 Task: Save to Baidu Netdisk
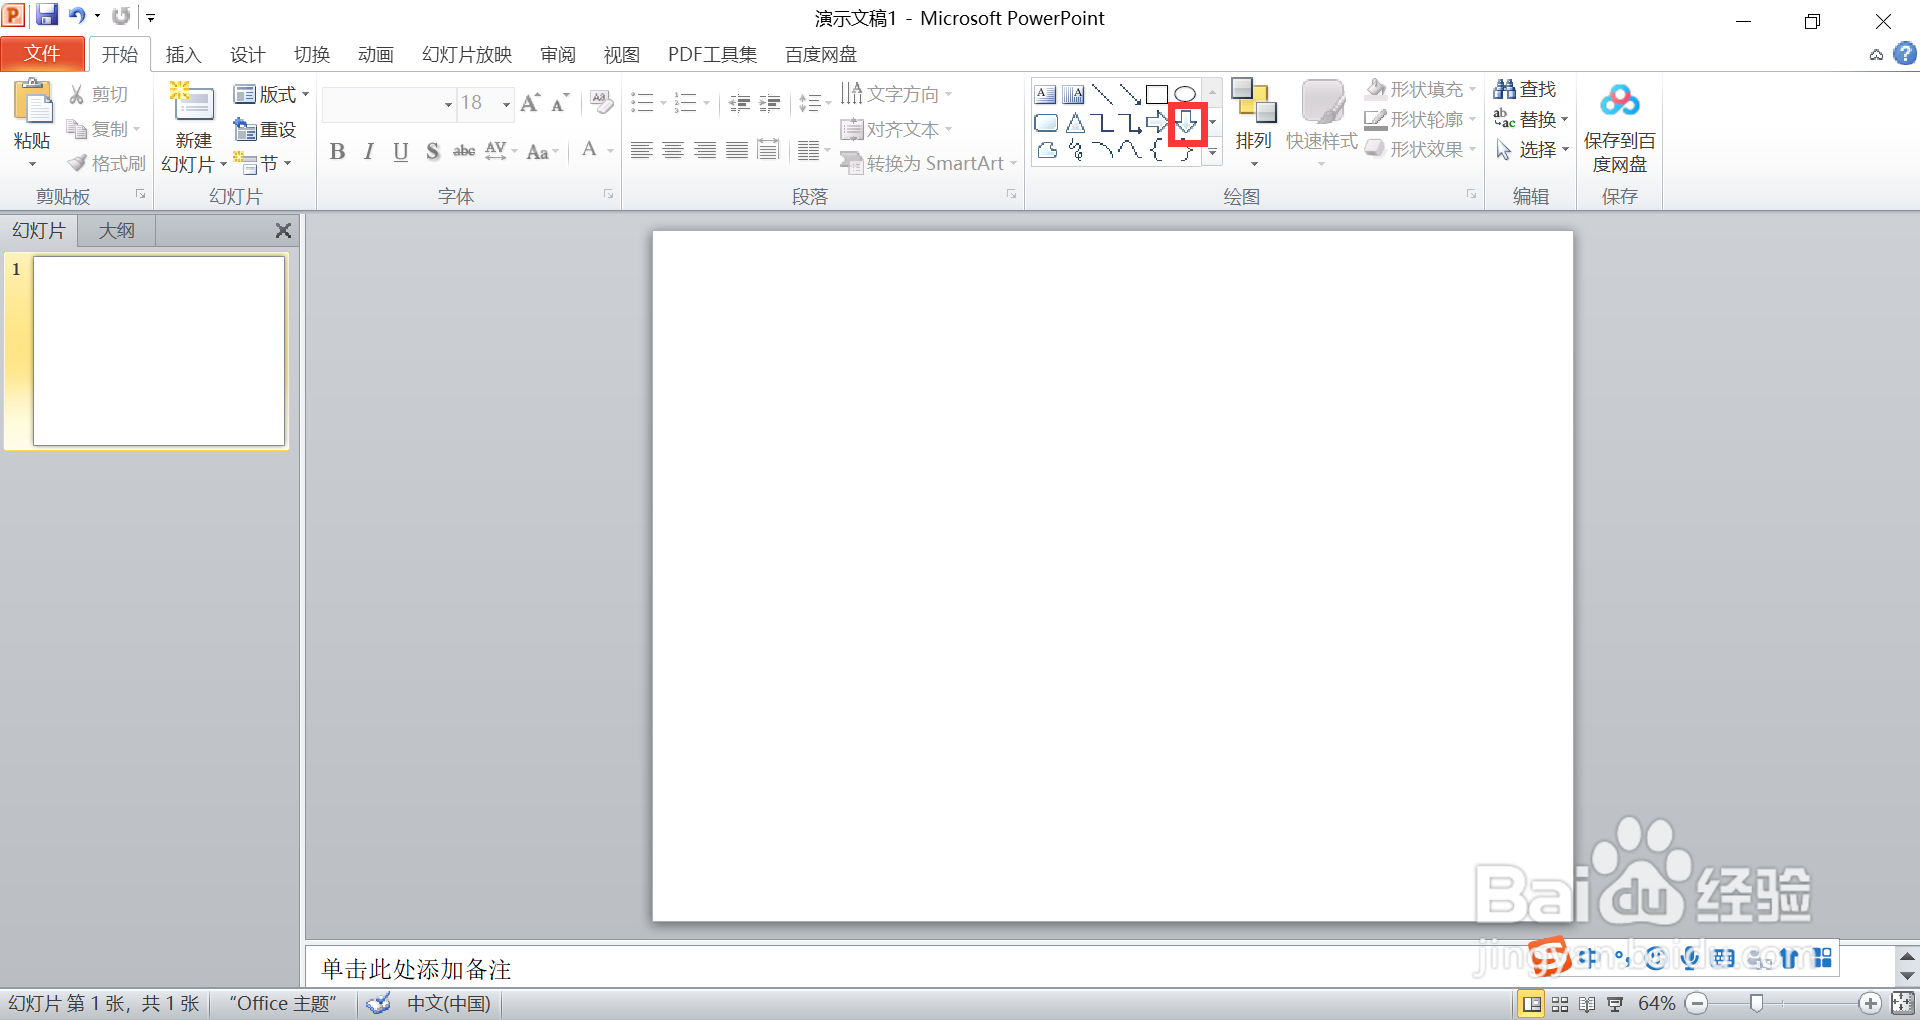click(1619, 128)
